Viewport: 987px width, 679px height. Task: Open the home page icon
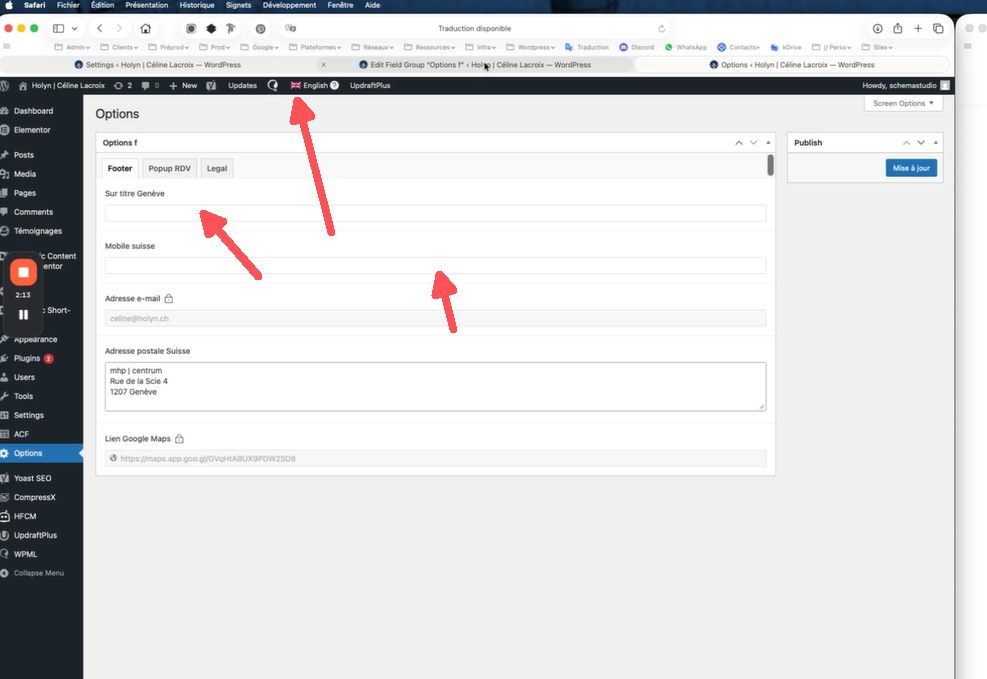coord(145,28)
